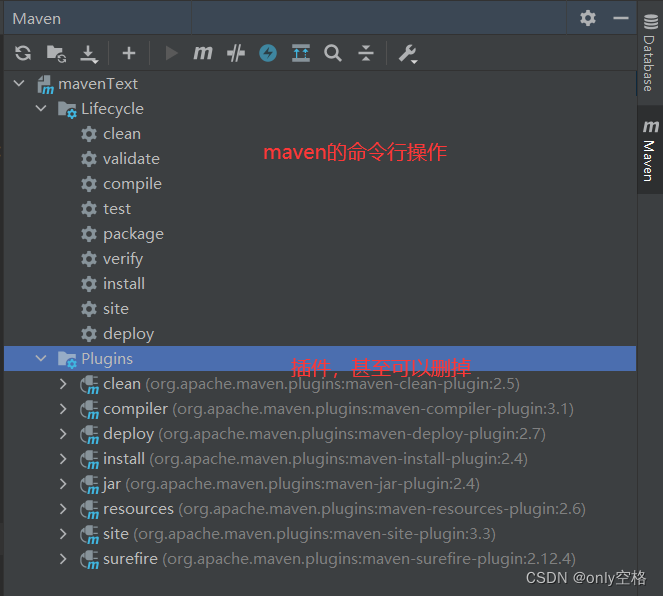663x596 pixels.
Task: Toggle offline mode lightning icon
Action: 268,53
